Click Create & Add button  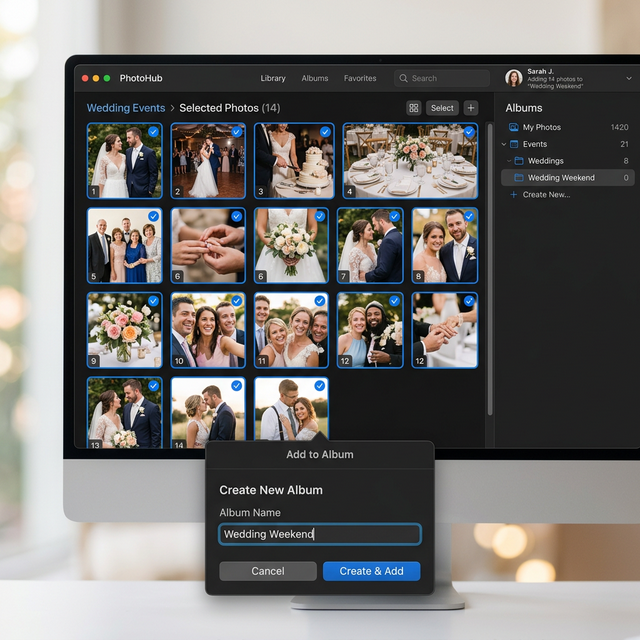pyautogui.click(x=371, y=571)
